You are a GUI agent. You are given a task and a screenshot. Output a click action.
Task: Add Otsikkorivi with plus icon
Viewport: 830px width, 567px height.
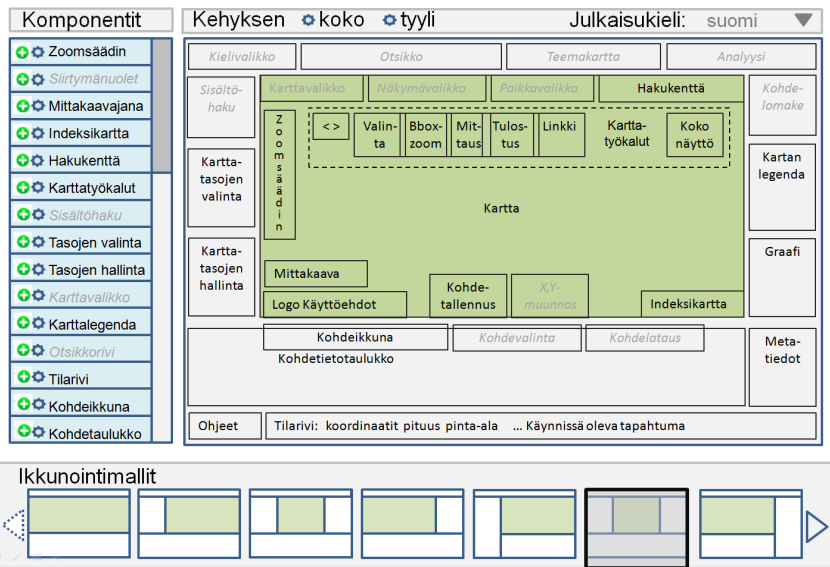click(x=22, y=350)
